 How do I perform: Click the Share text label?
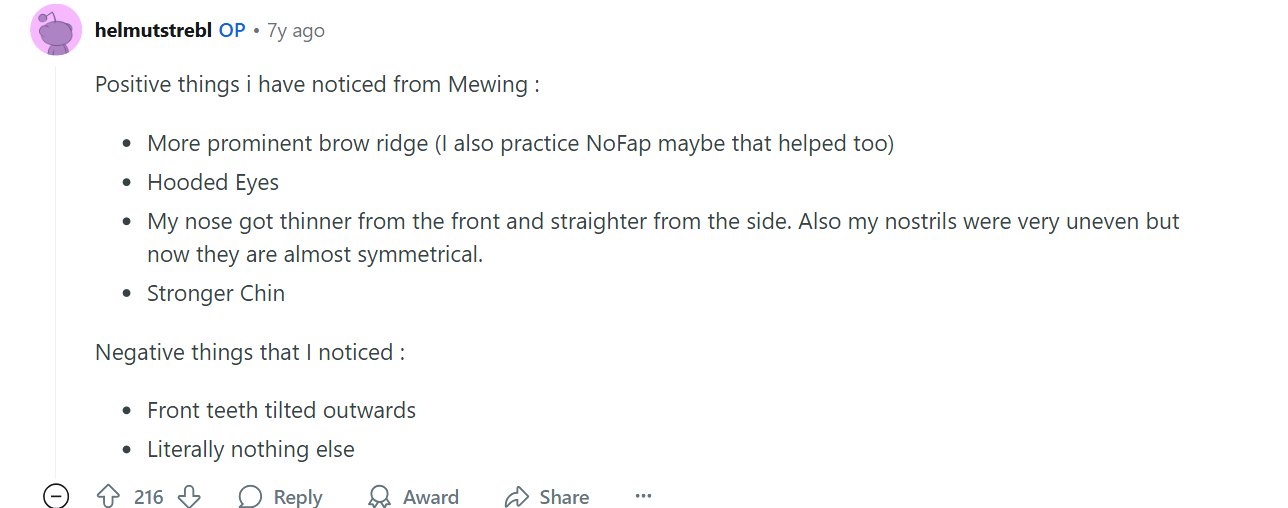[x=564, y=497]
